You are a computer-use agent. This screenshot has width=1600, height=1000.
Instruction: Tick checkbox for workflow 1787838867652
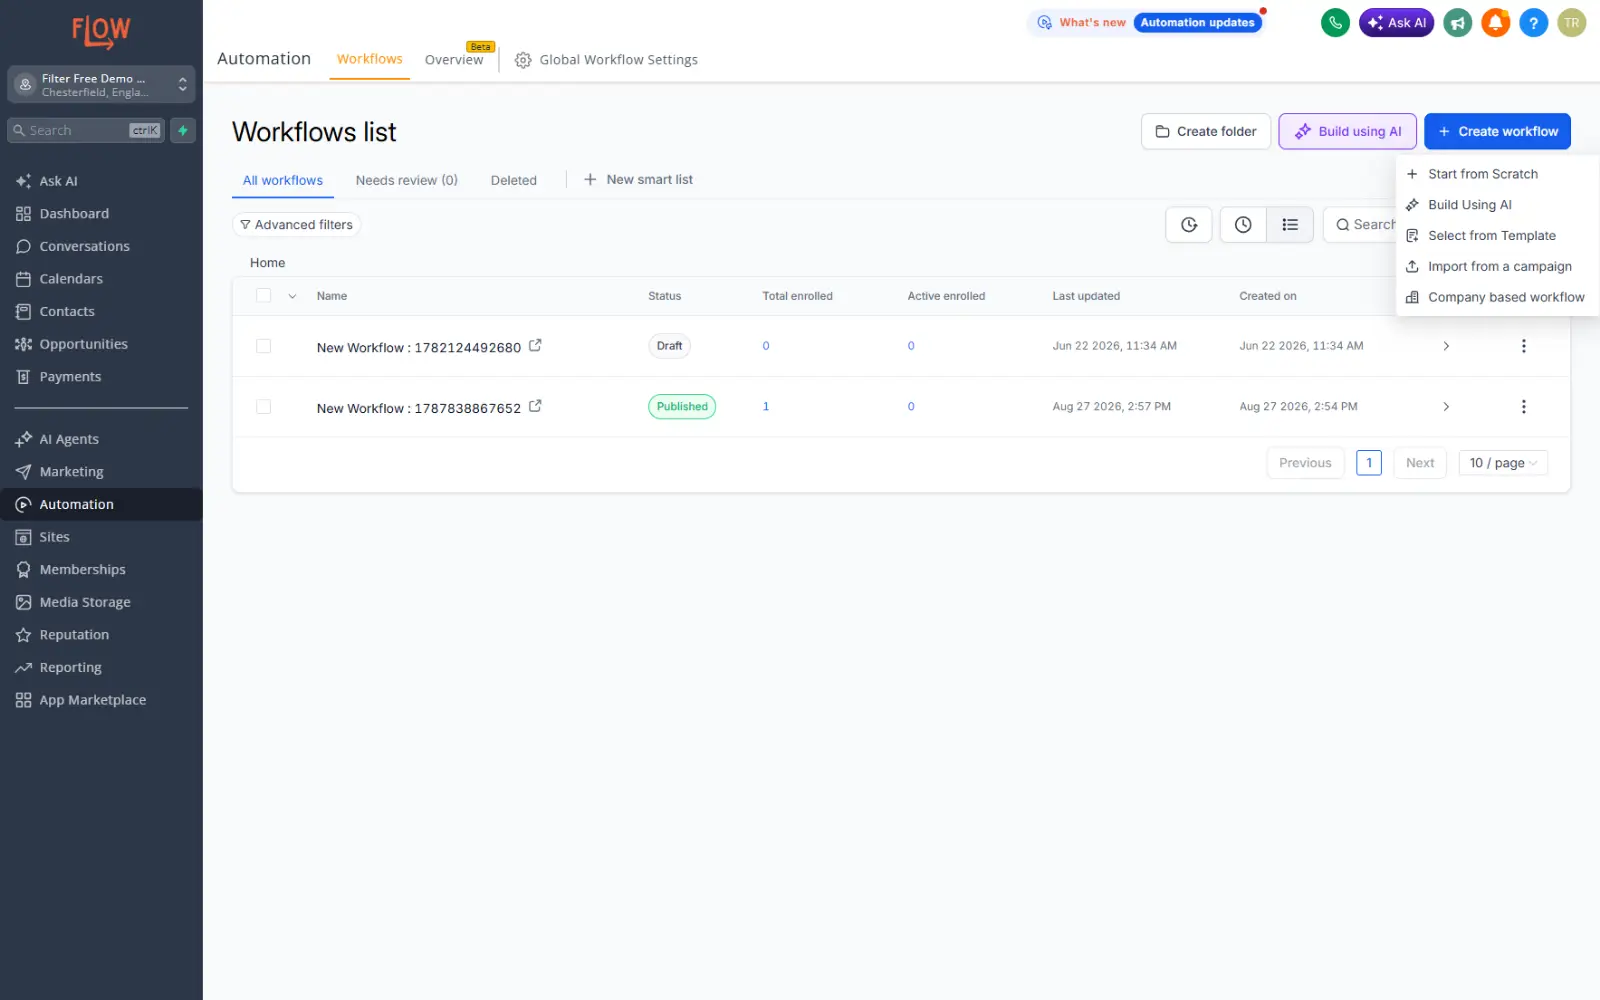pos(263,407)
